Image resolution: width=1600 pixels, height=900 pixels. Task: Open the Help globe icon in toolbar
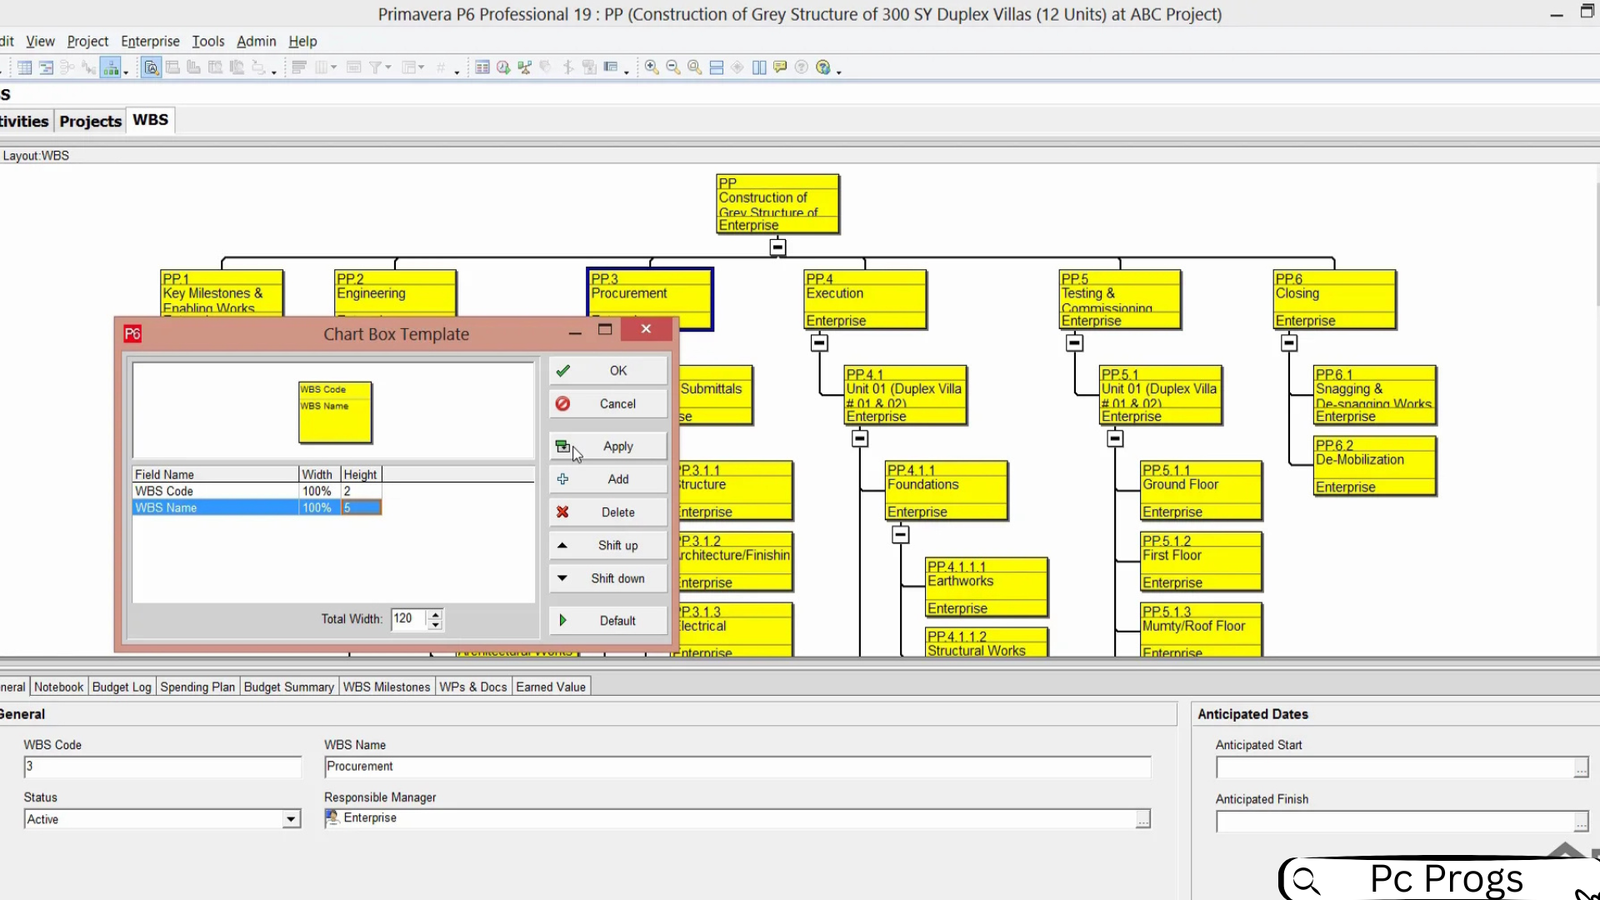click(822, 67)
